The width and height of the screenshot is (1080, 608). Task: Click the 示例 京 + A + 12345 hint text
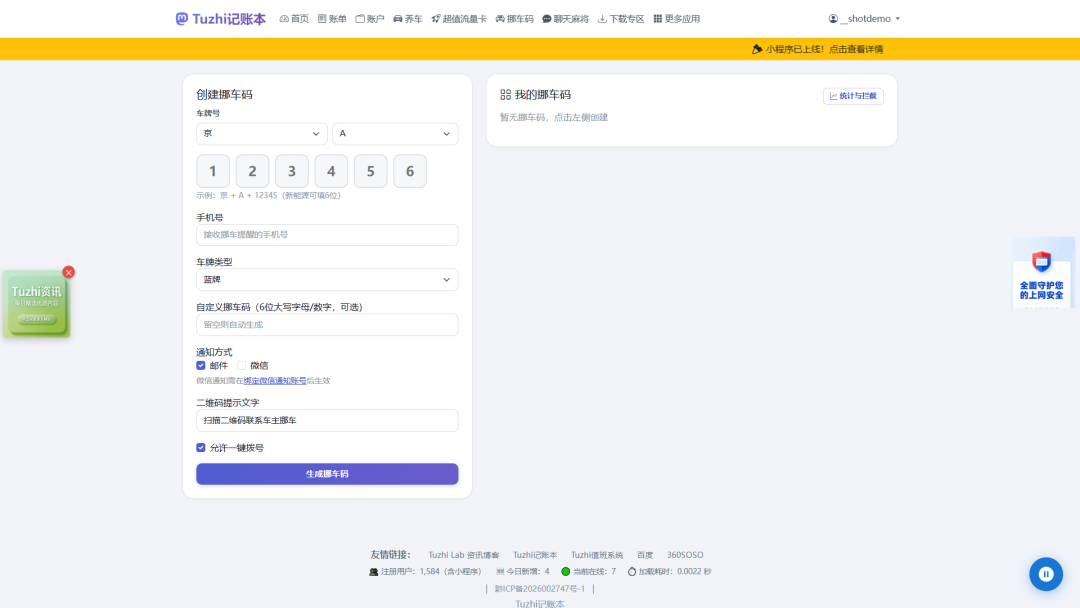click(x=269, y=196)
